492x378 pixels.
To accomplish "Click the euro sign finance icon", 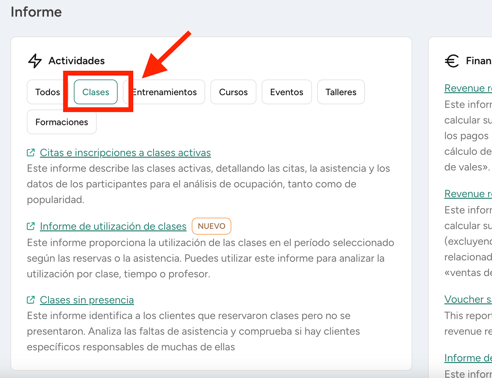I will click(x=452, y=61).
